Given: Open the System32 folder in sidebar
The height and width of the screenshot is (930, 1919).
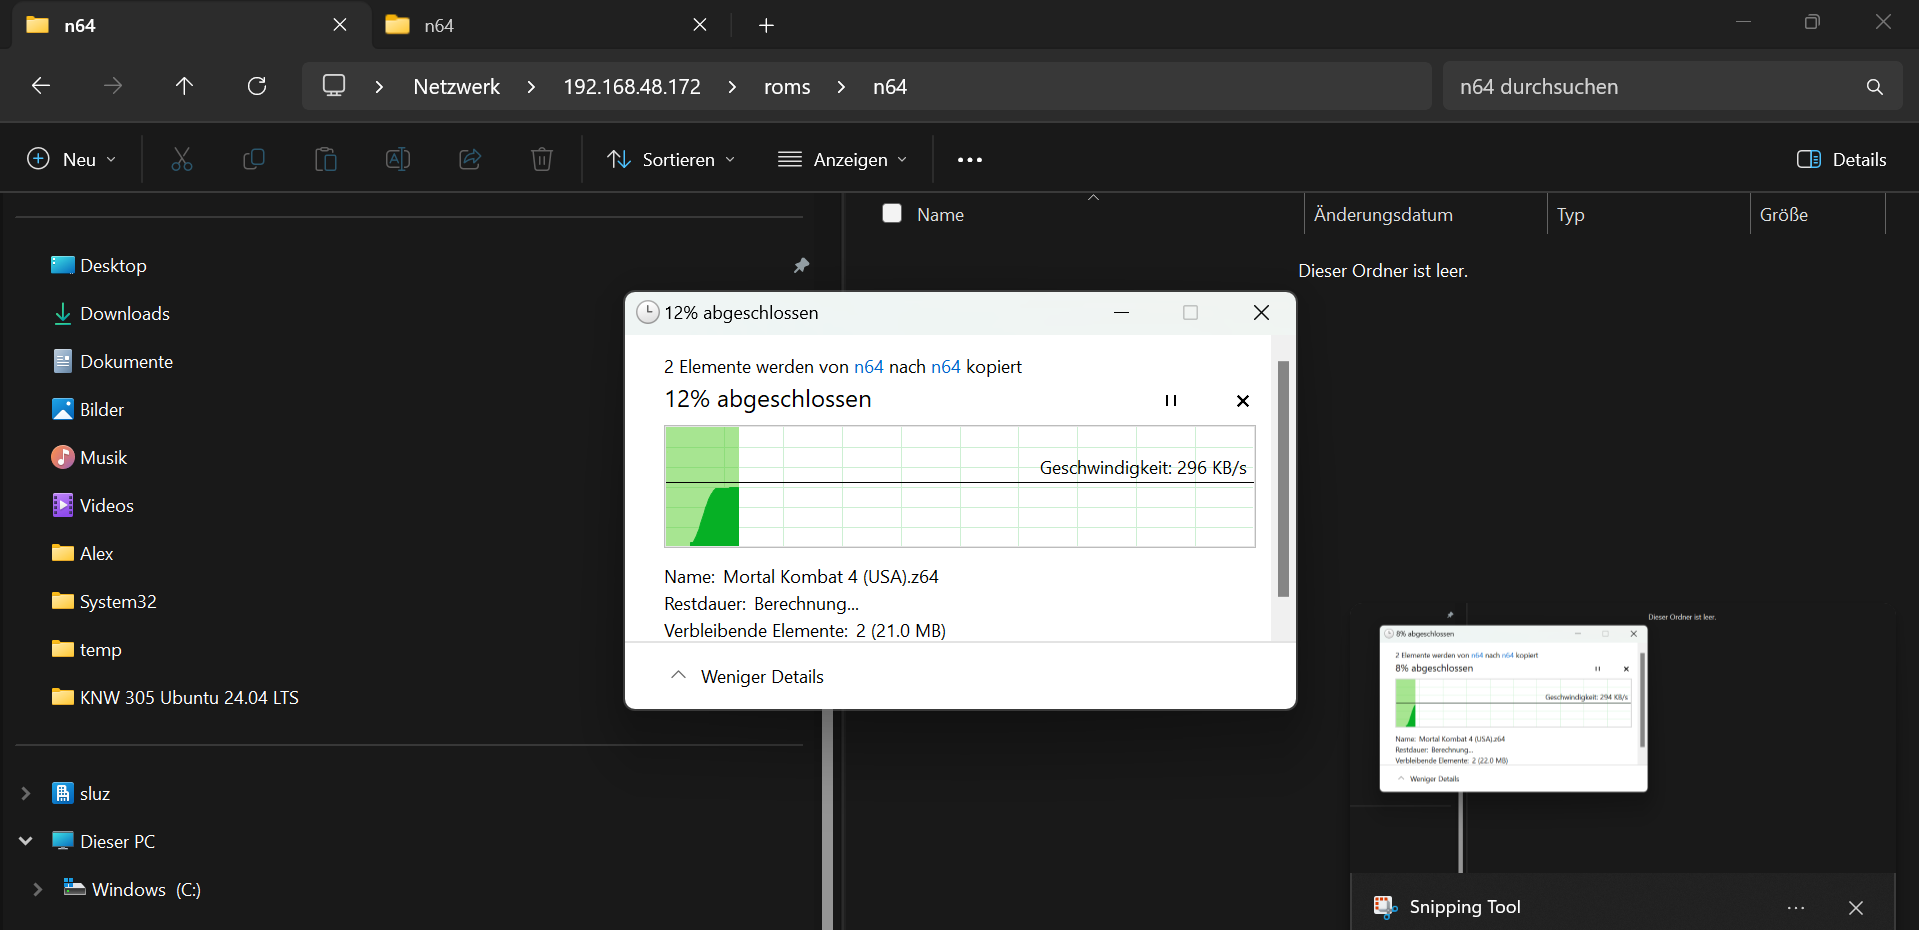Looking at the screenshot, I should click(x=104, y=602).
